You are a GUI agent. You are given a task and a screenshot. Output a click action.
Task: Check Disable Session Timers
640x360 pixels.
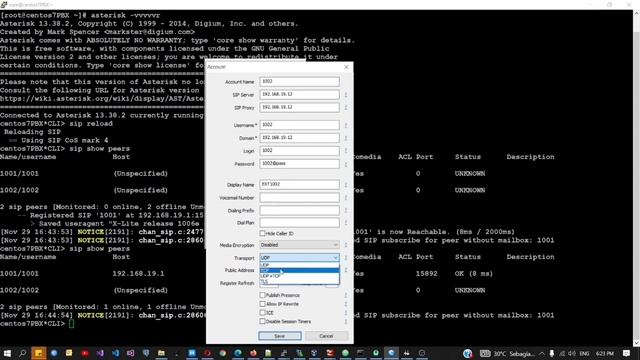262,322
